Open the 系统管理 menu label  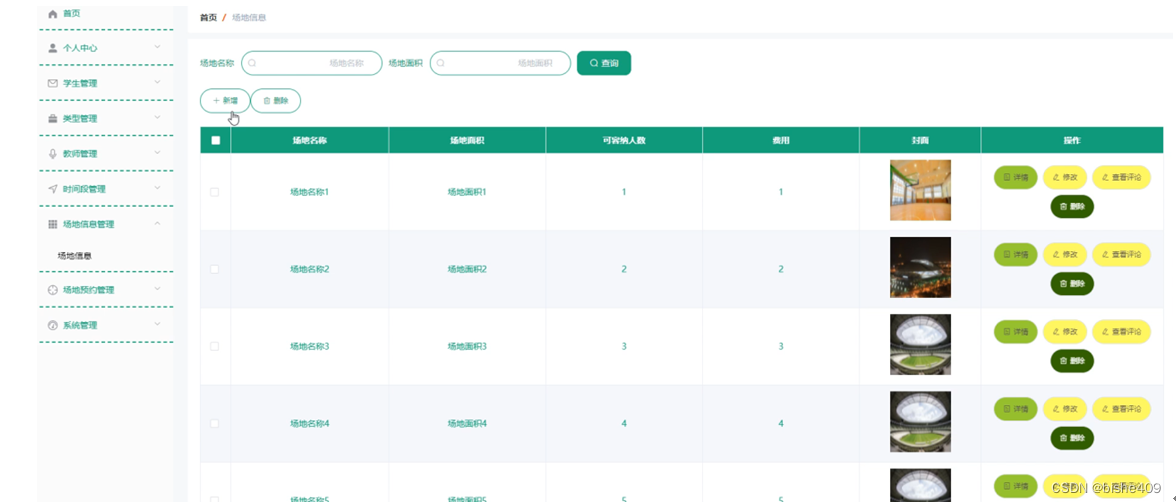(x=80, y=325)
